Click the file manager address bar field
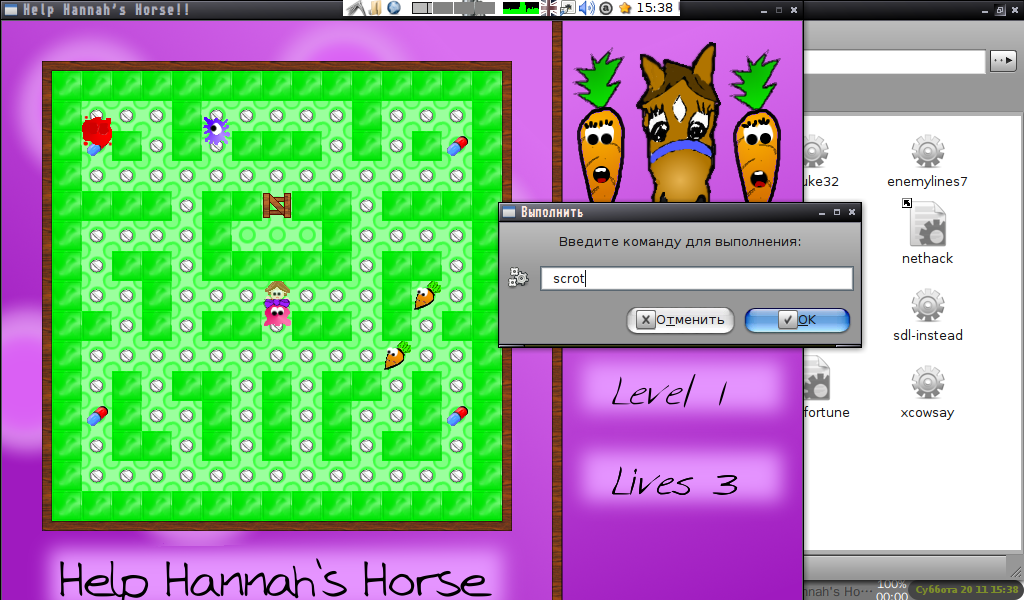 pos(895,62)
